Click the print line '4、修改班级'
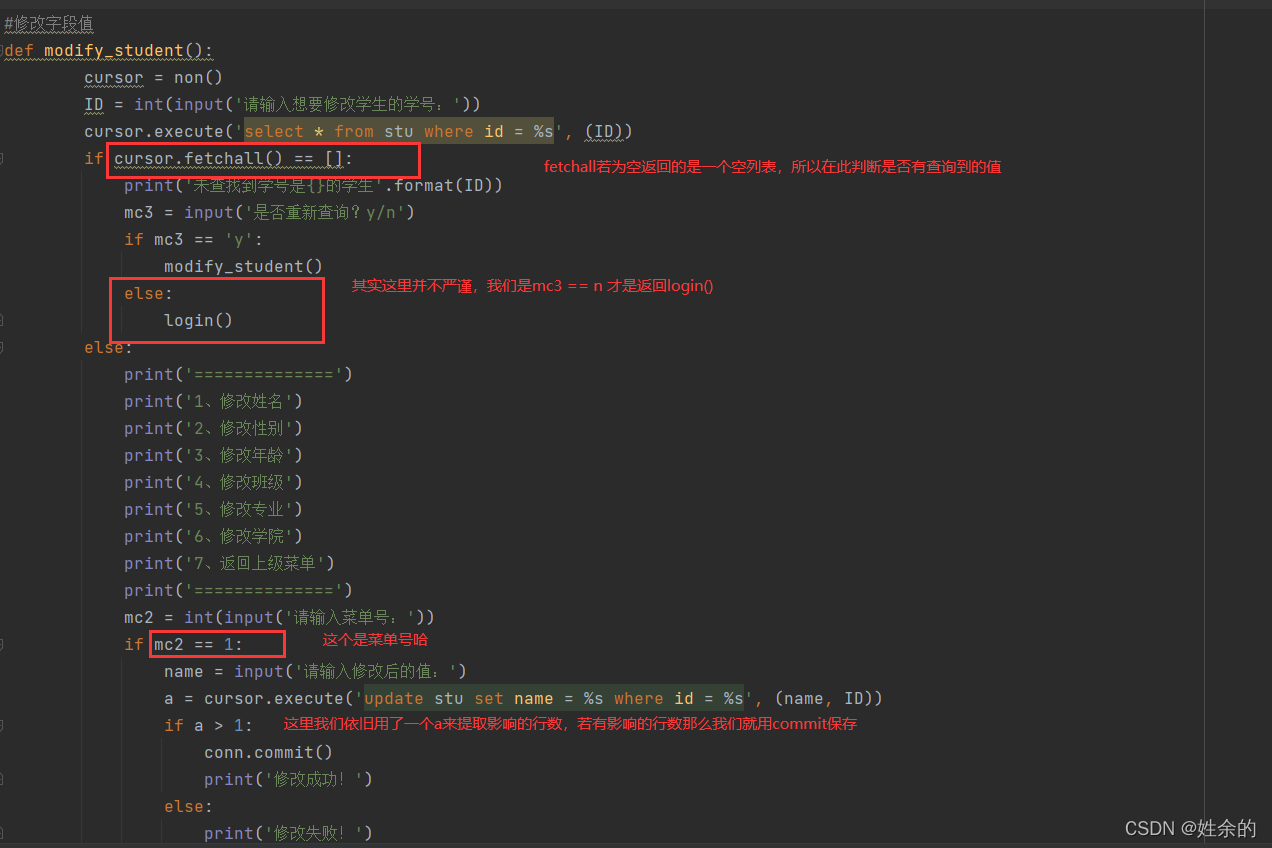Image resolution: width=1272 pixels, height=848 pixels. [x=213, y=482]
